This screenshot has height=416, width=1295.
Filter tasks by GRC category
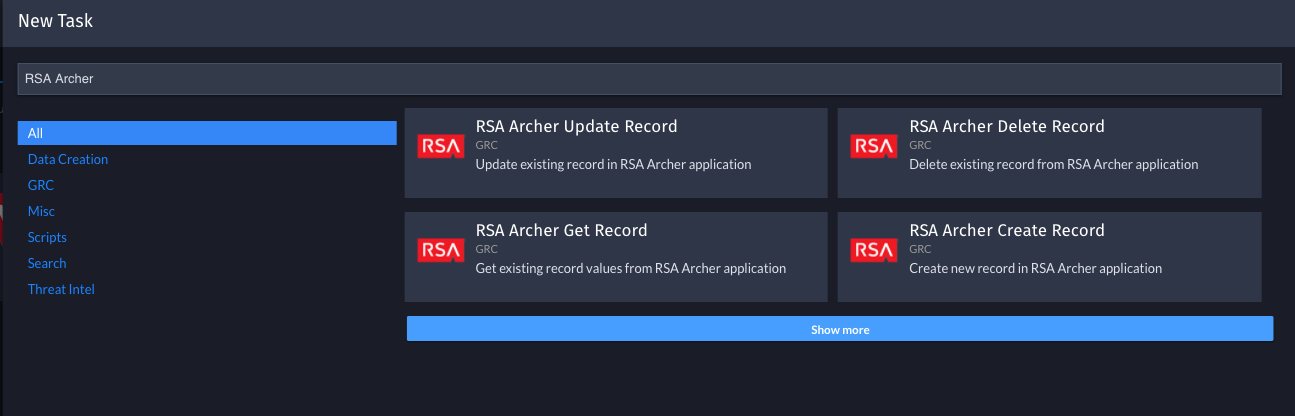click(x=41, y=185)
